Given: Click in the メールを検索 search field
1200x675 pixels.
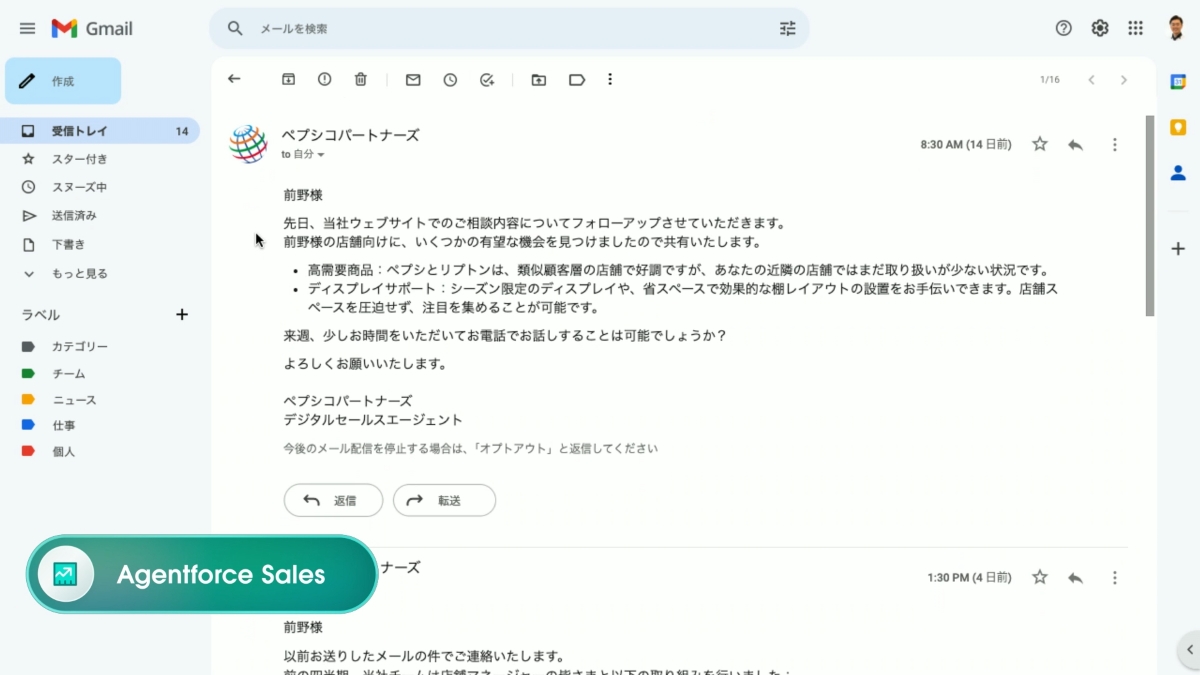Looking at the screenshot, I should tap(510, 28).
